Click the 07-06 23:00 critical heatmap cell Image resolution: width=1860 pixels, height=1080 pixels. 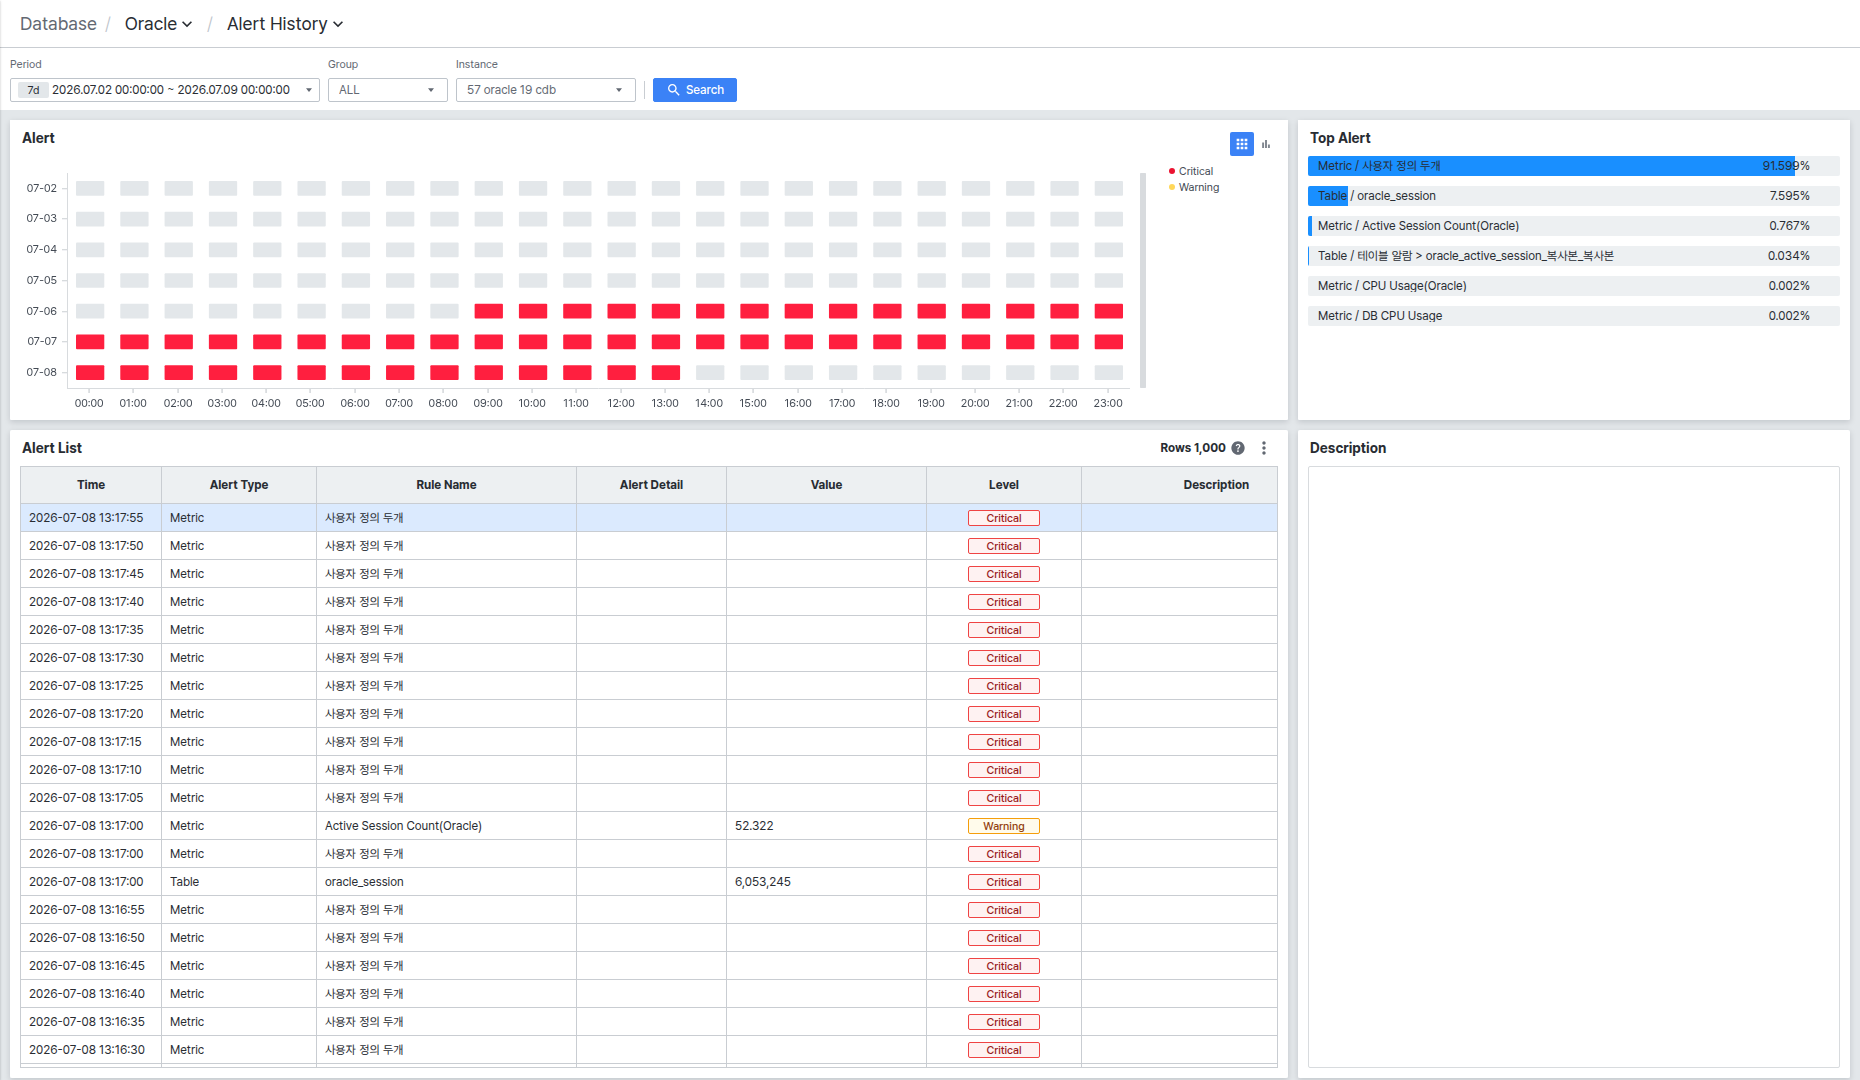pyautogui.click(x=1108, y=311)
